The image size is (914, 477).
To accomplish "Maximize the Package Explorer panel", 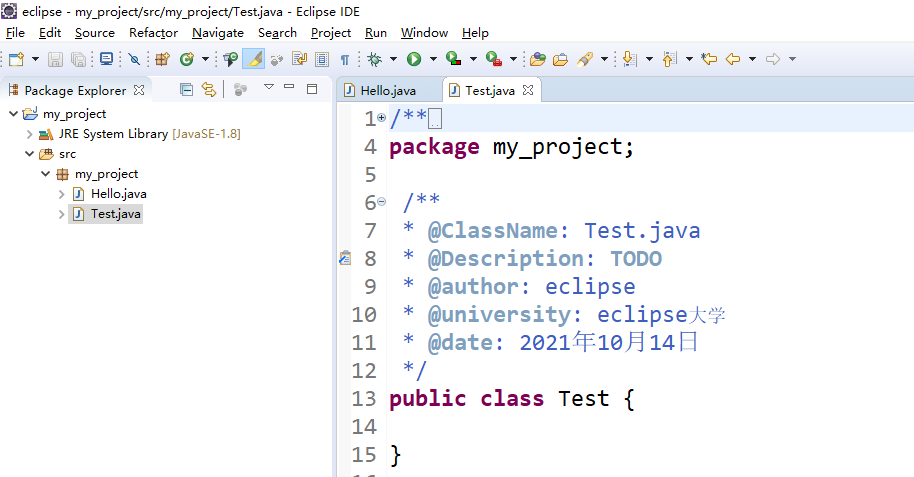I will [312, 89].
